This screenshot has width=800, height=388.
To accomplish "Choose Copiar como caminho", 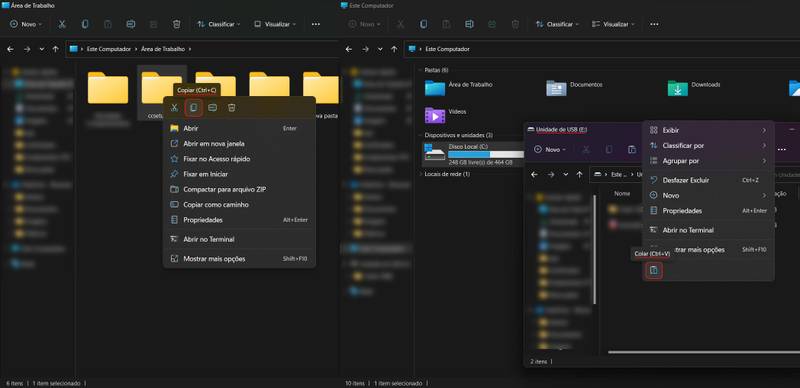I will click(239, 205).
